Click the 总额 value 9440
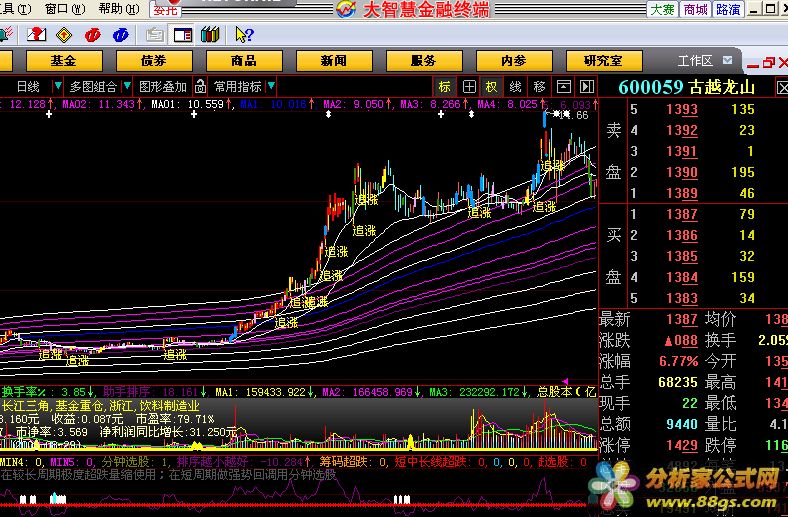This screenshot has width=788, height=517. 682,424
